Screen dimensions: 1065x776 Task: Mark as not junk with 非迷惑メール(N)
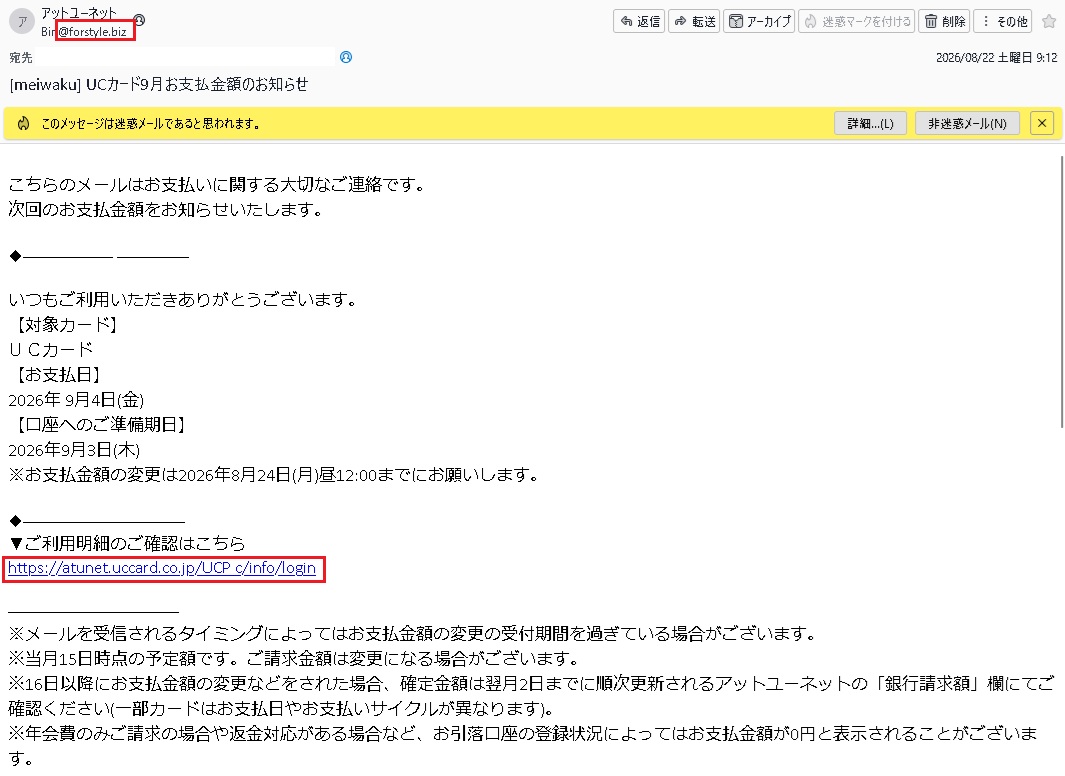(x=967, y=124)
